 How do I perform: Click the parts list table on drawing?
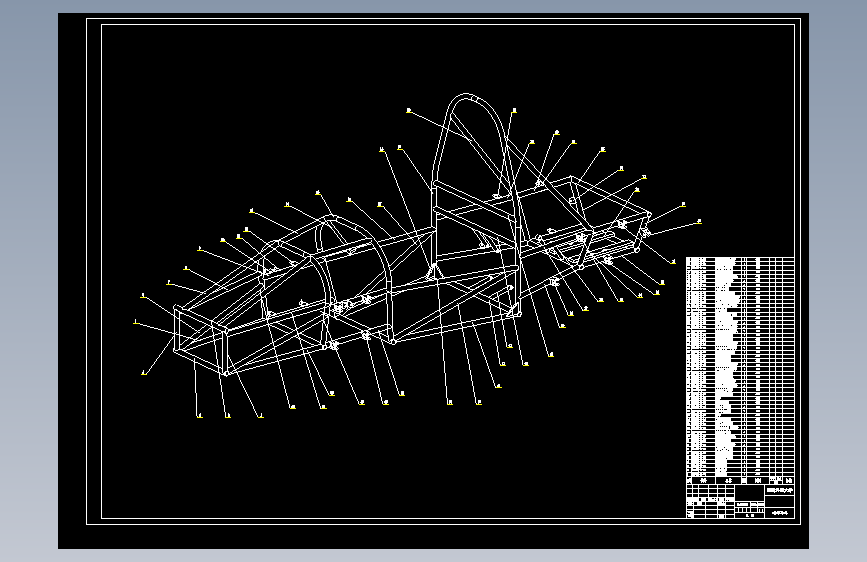pos(740,371)
